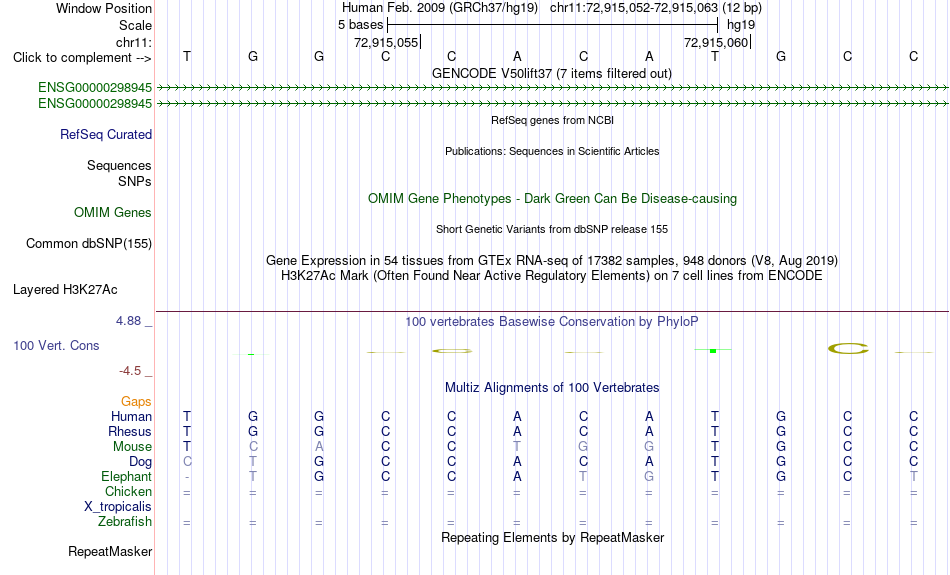This screenshot has width=950, height=575.
Task: Click first base T in the reference sequence row
Action: 187,56
